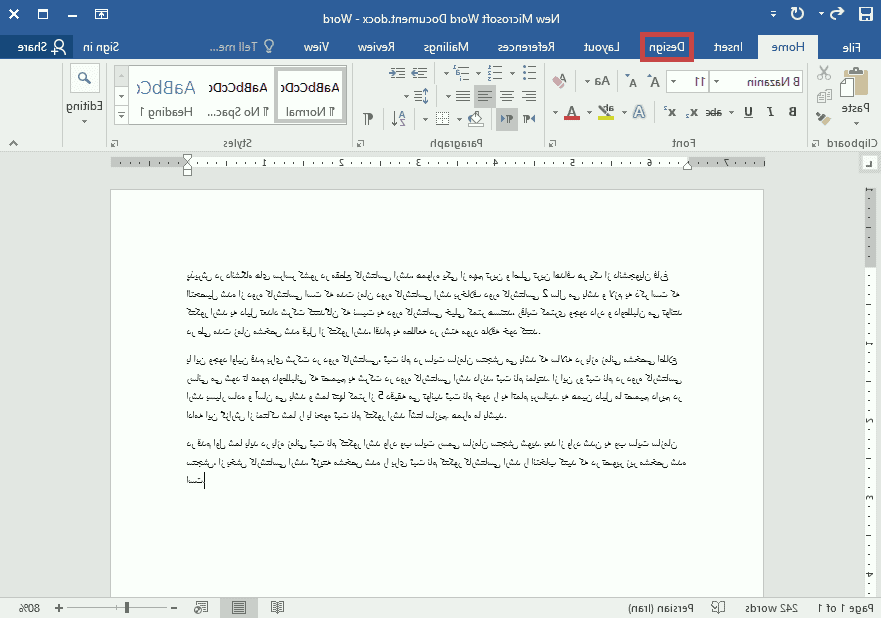
Task: Click Sign in link
Action: point(101,47)
